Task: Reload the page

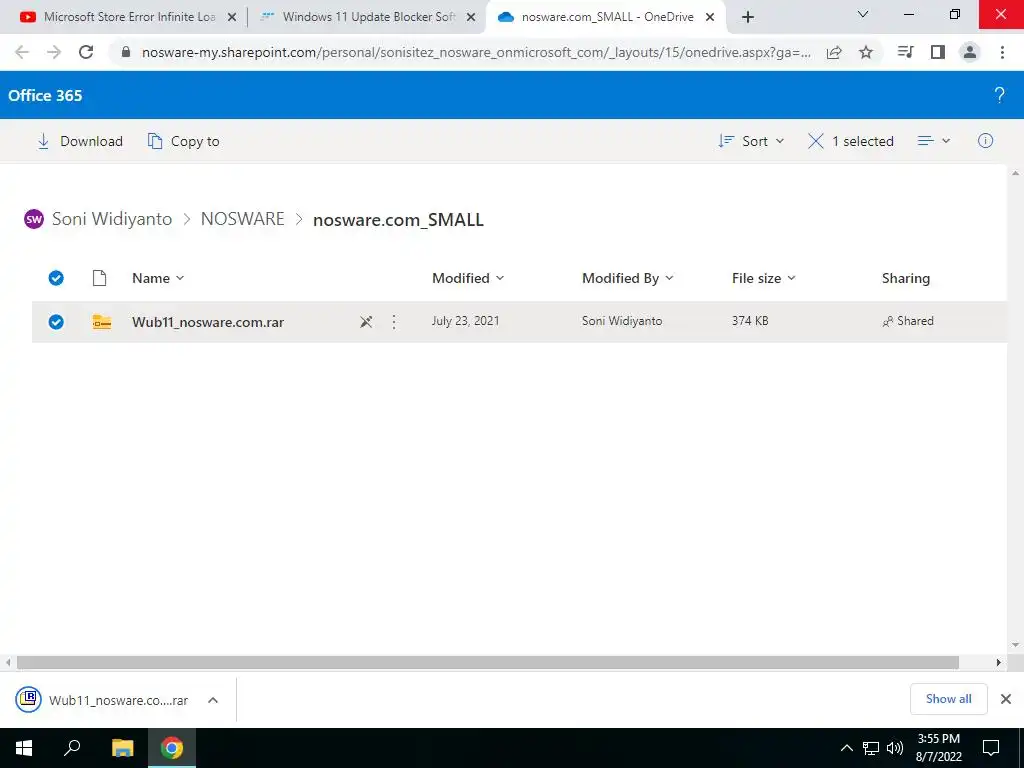Action: pyautogui.click(x=86, y=52)
